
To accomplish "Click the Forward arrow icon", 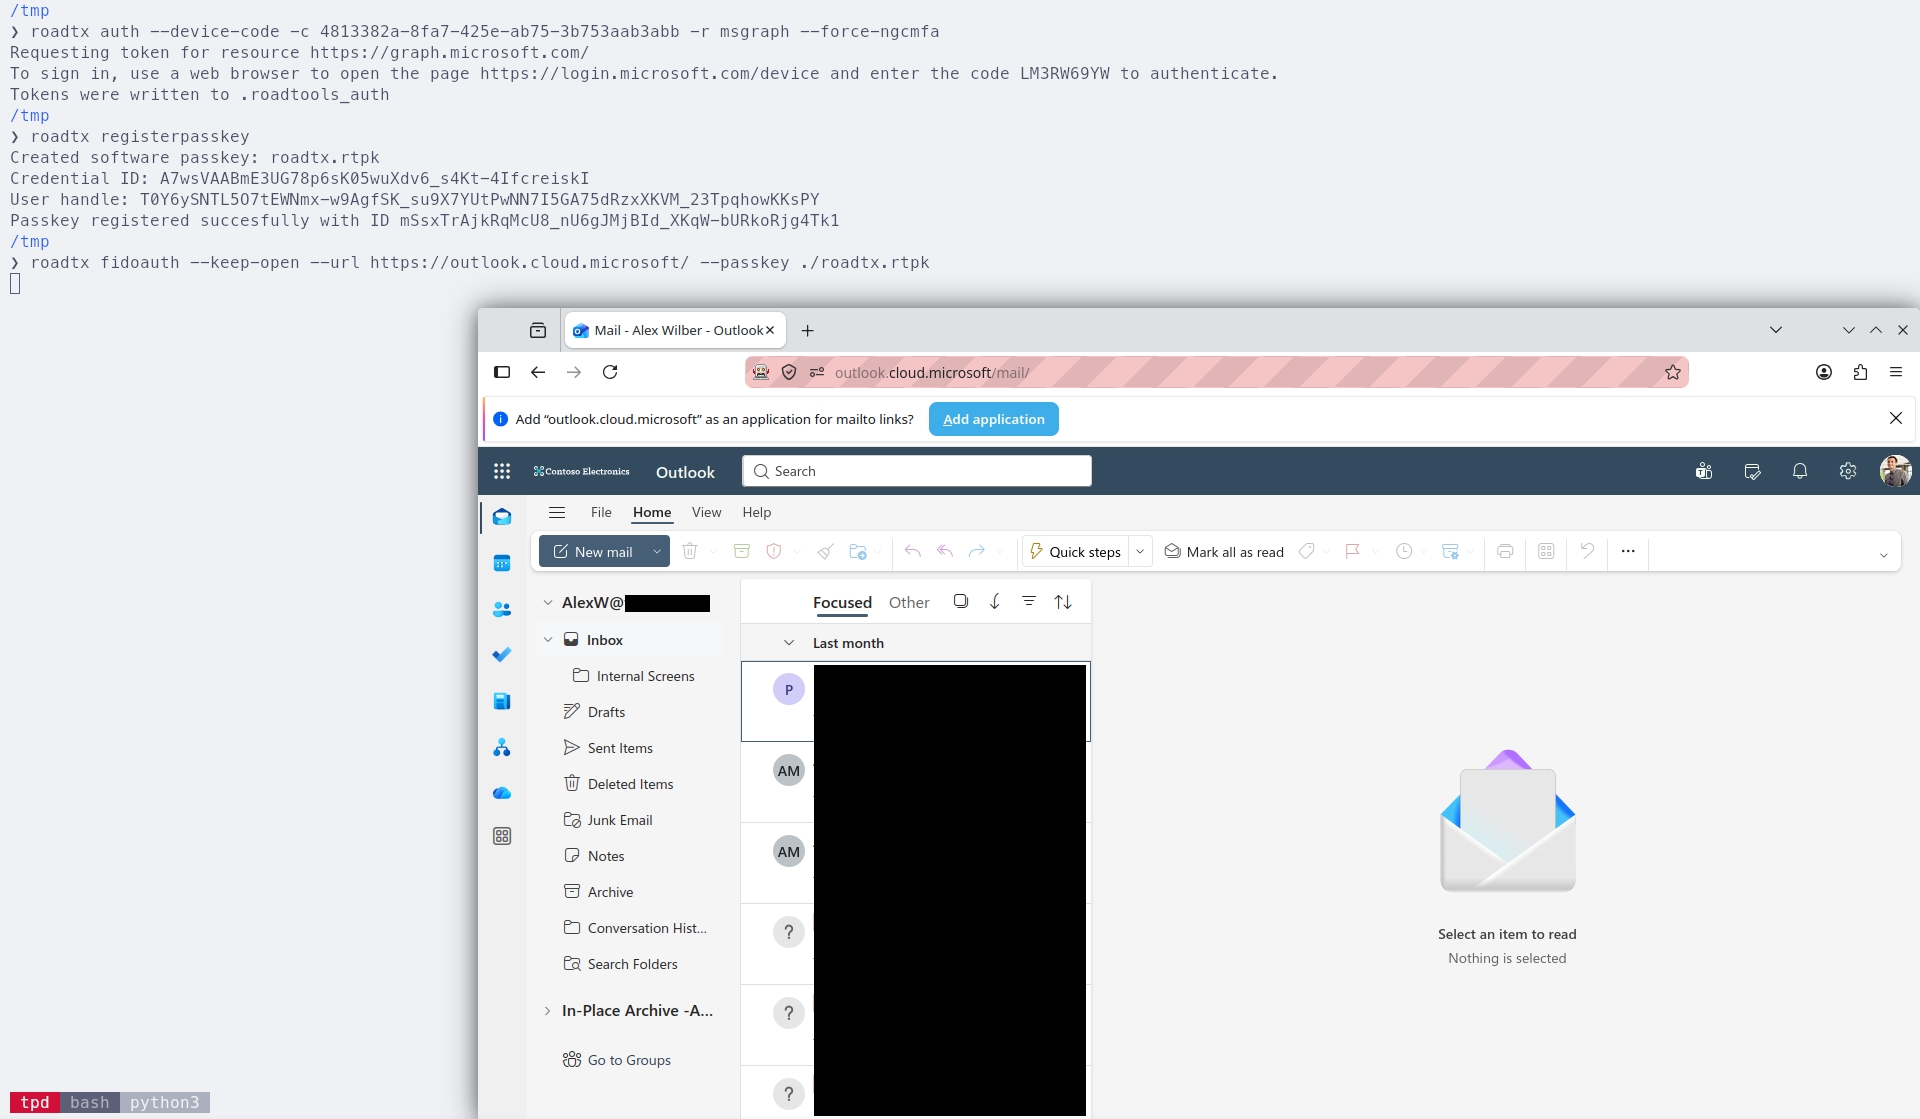I will tap(977, 551).
